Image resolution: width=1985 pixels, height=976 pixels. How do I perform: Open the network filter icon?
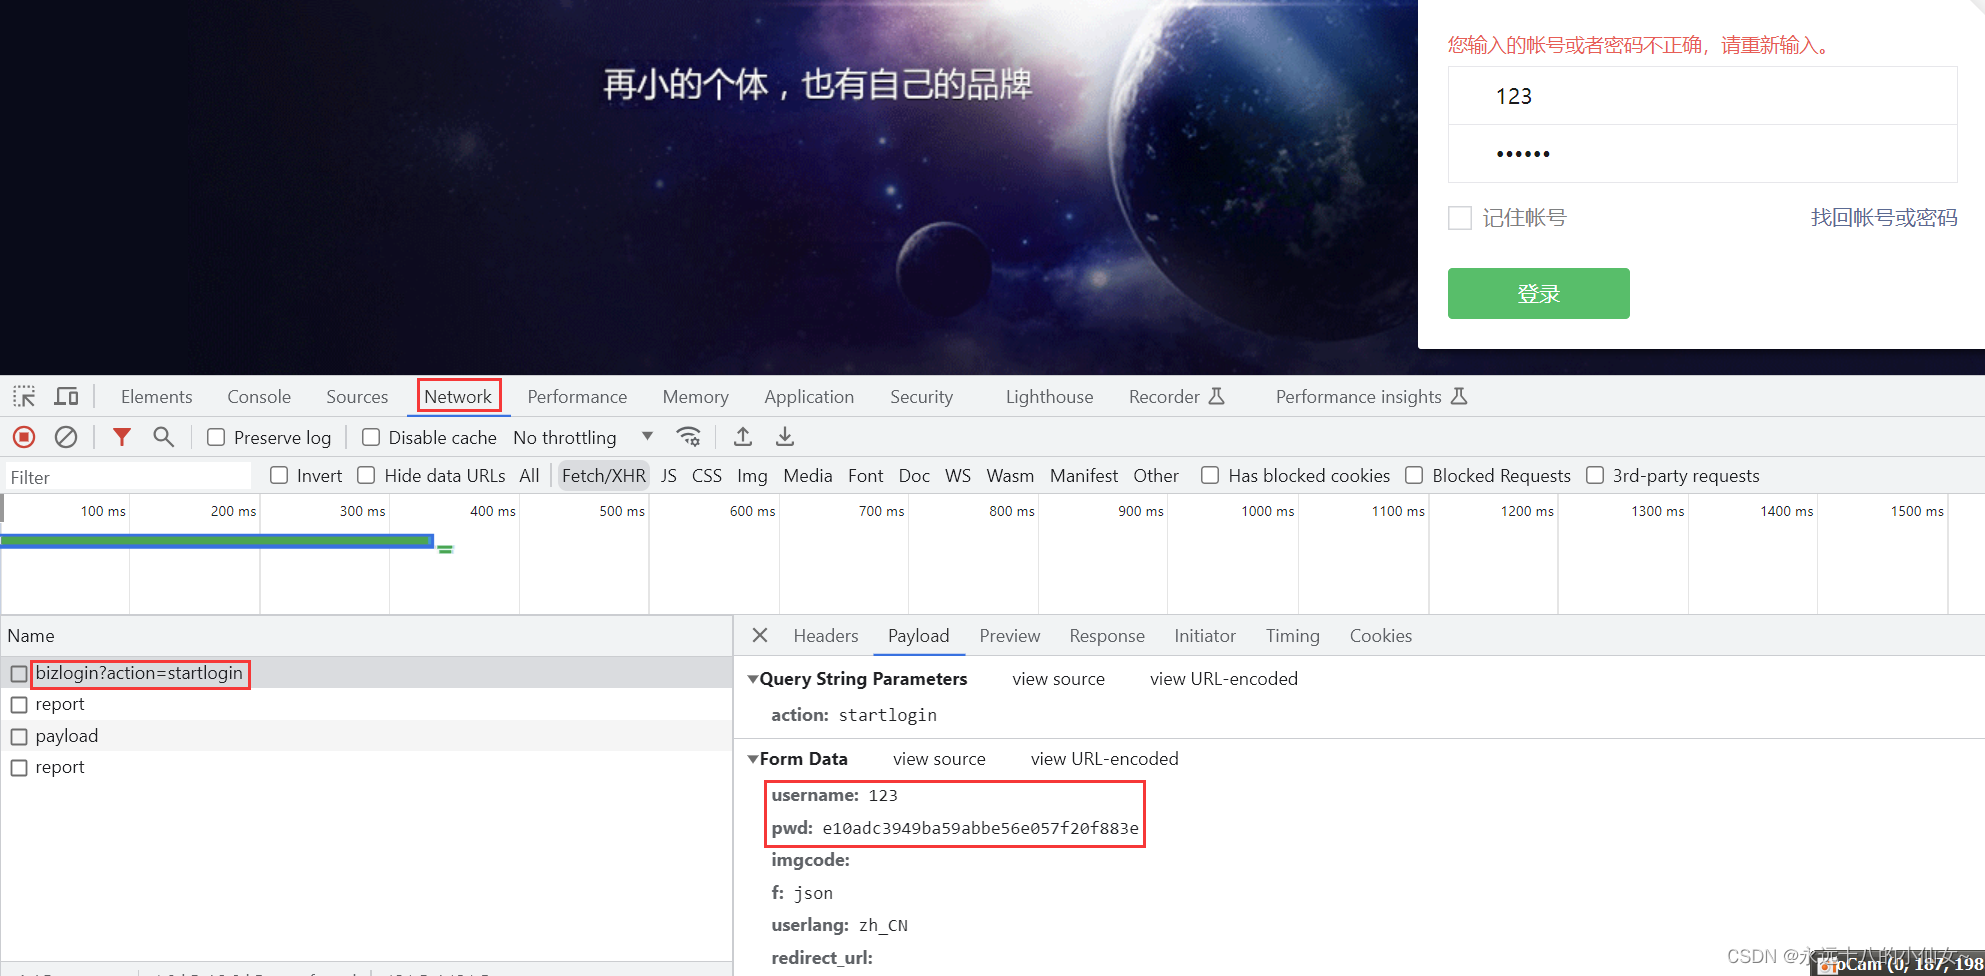(122, 437)
